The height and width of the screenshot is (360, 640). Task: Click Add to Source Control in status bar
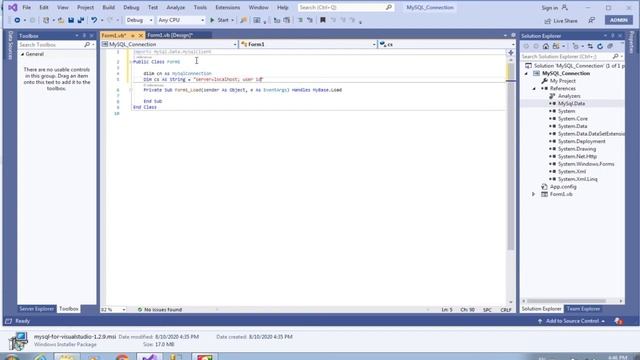(x=571, y=321)
